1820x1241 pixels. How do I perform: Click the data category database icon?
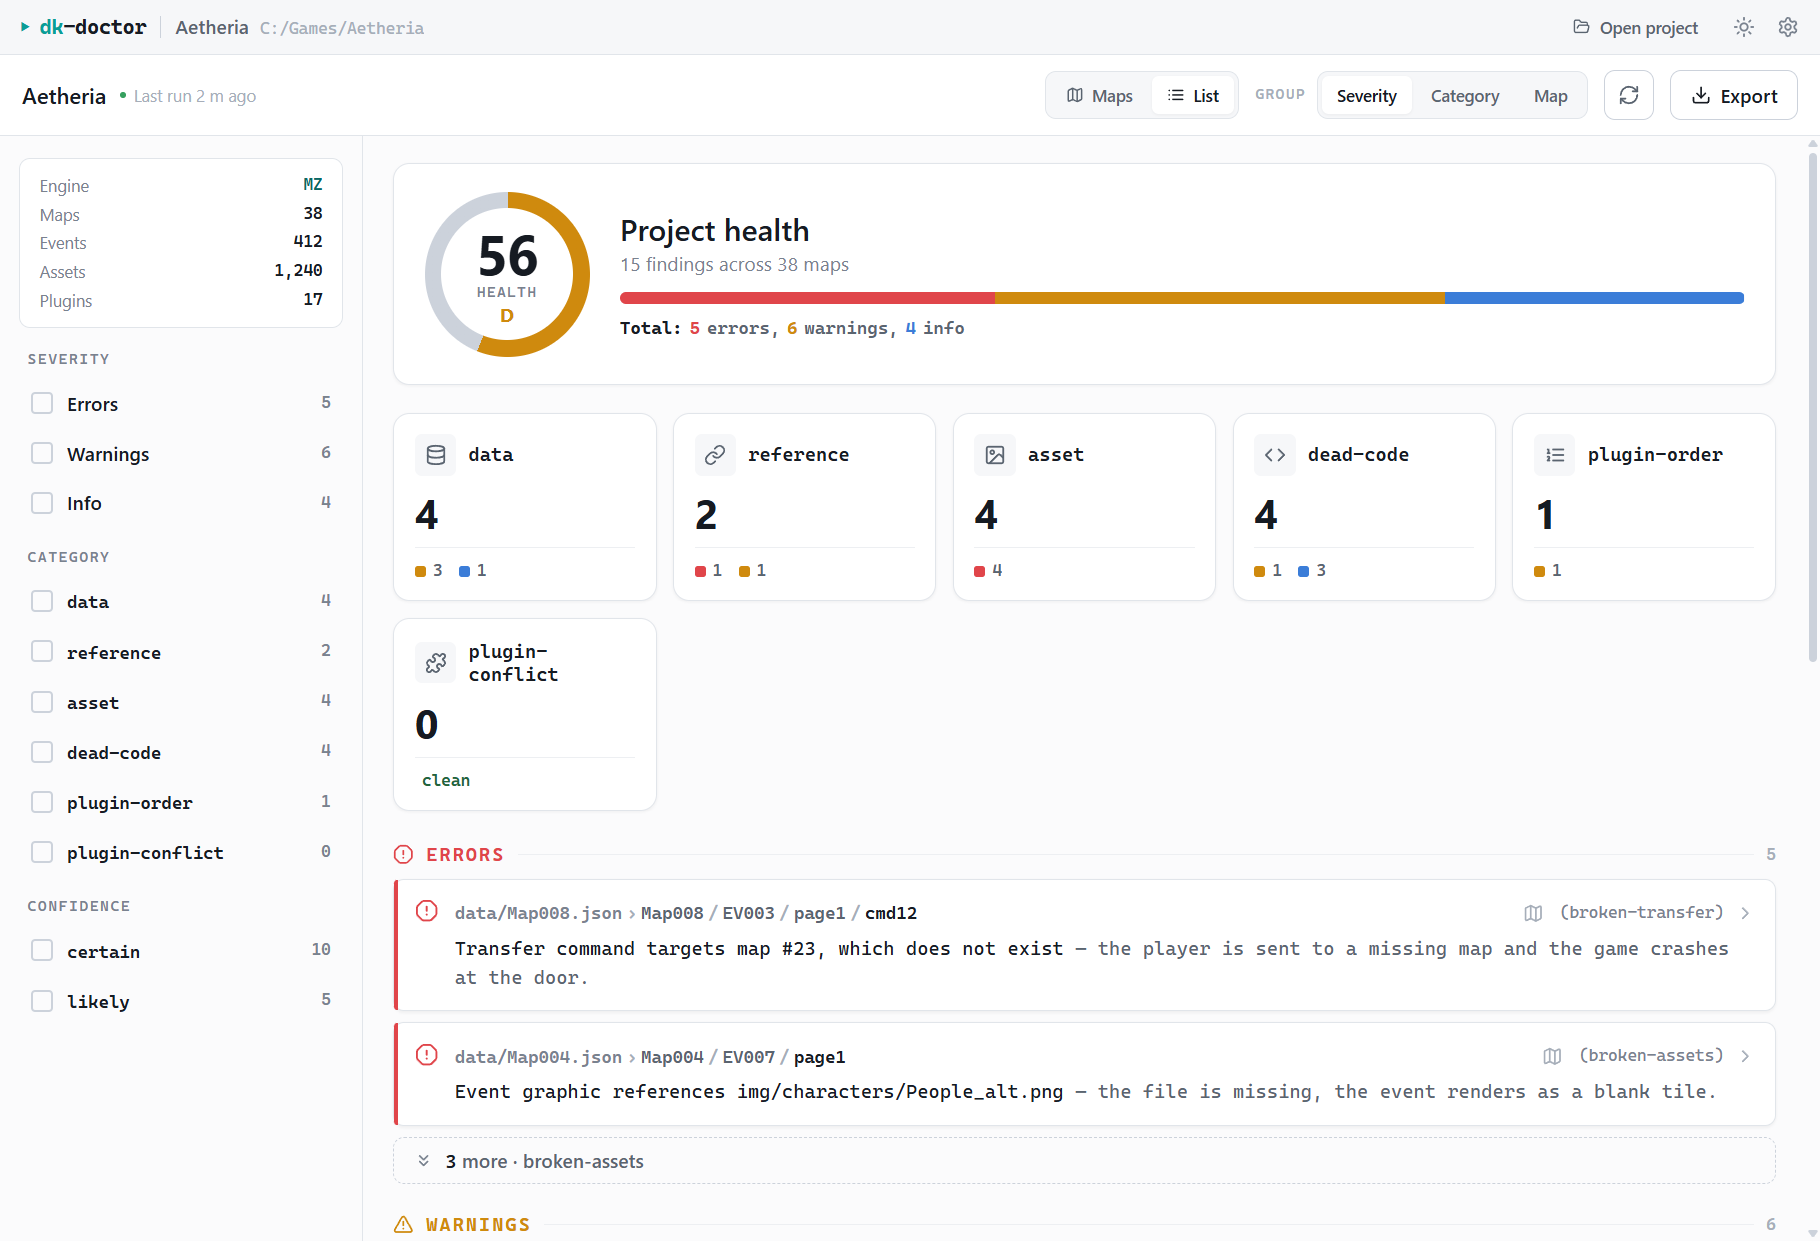click(x=436, y=455)
